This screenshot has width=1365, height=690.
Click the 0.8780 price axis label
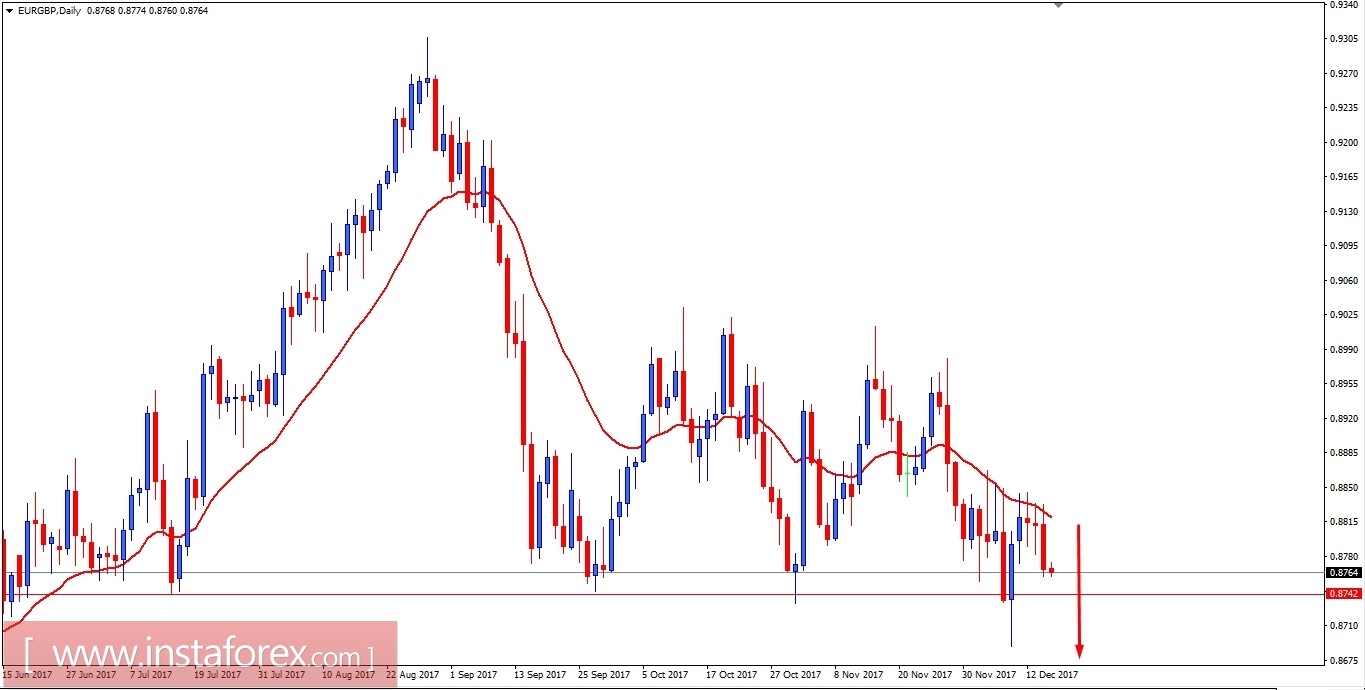pyautogui.click(x=1344, y=557)
